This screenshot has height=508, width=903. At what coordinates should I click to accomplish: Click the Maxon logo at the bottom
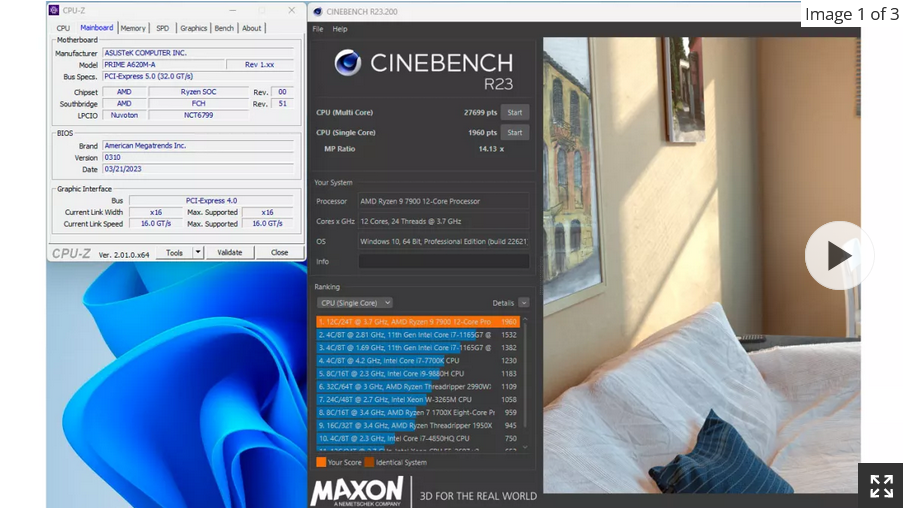pyautogui.click(x=357, y=491)
